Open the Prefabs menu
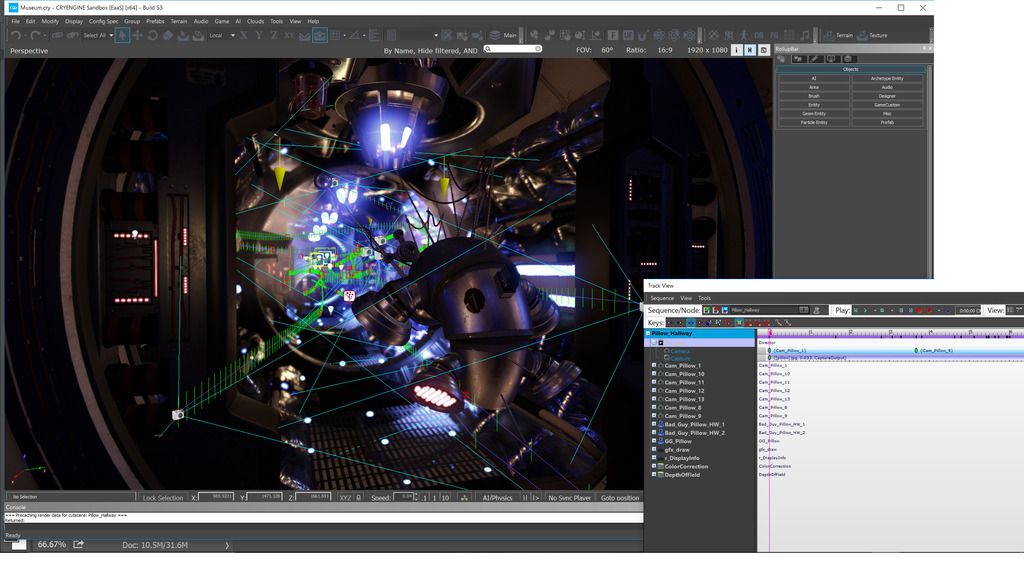The width and height of the screenshot is (1024, 576). coord(155,21)
